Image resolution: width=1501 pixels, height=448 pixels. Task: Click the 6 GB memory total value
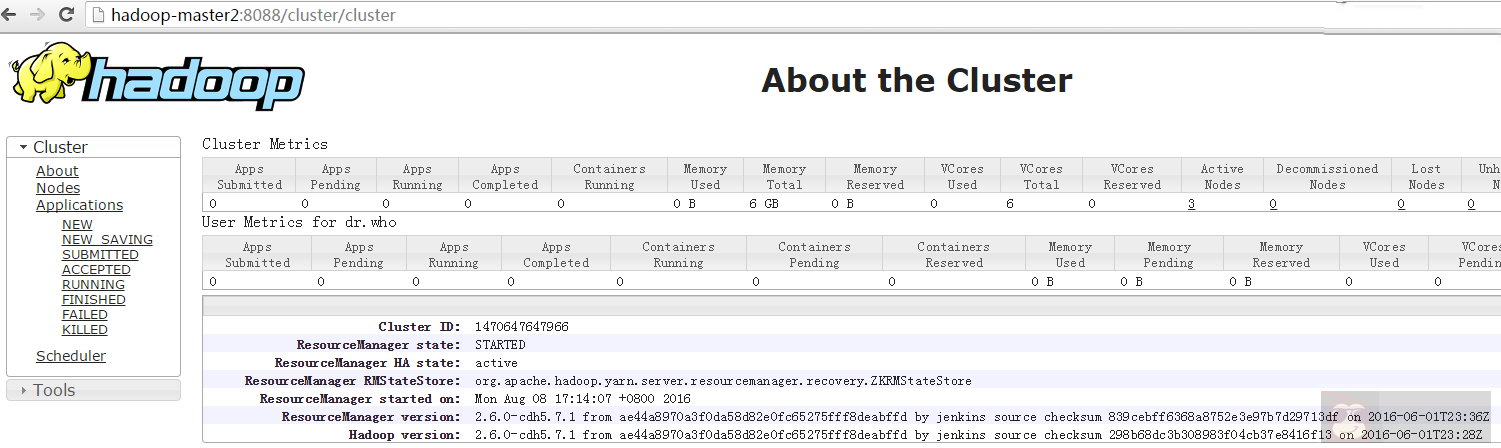[764, 203]
